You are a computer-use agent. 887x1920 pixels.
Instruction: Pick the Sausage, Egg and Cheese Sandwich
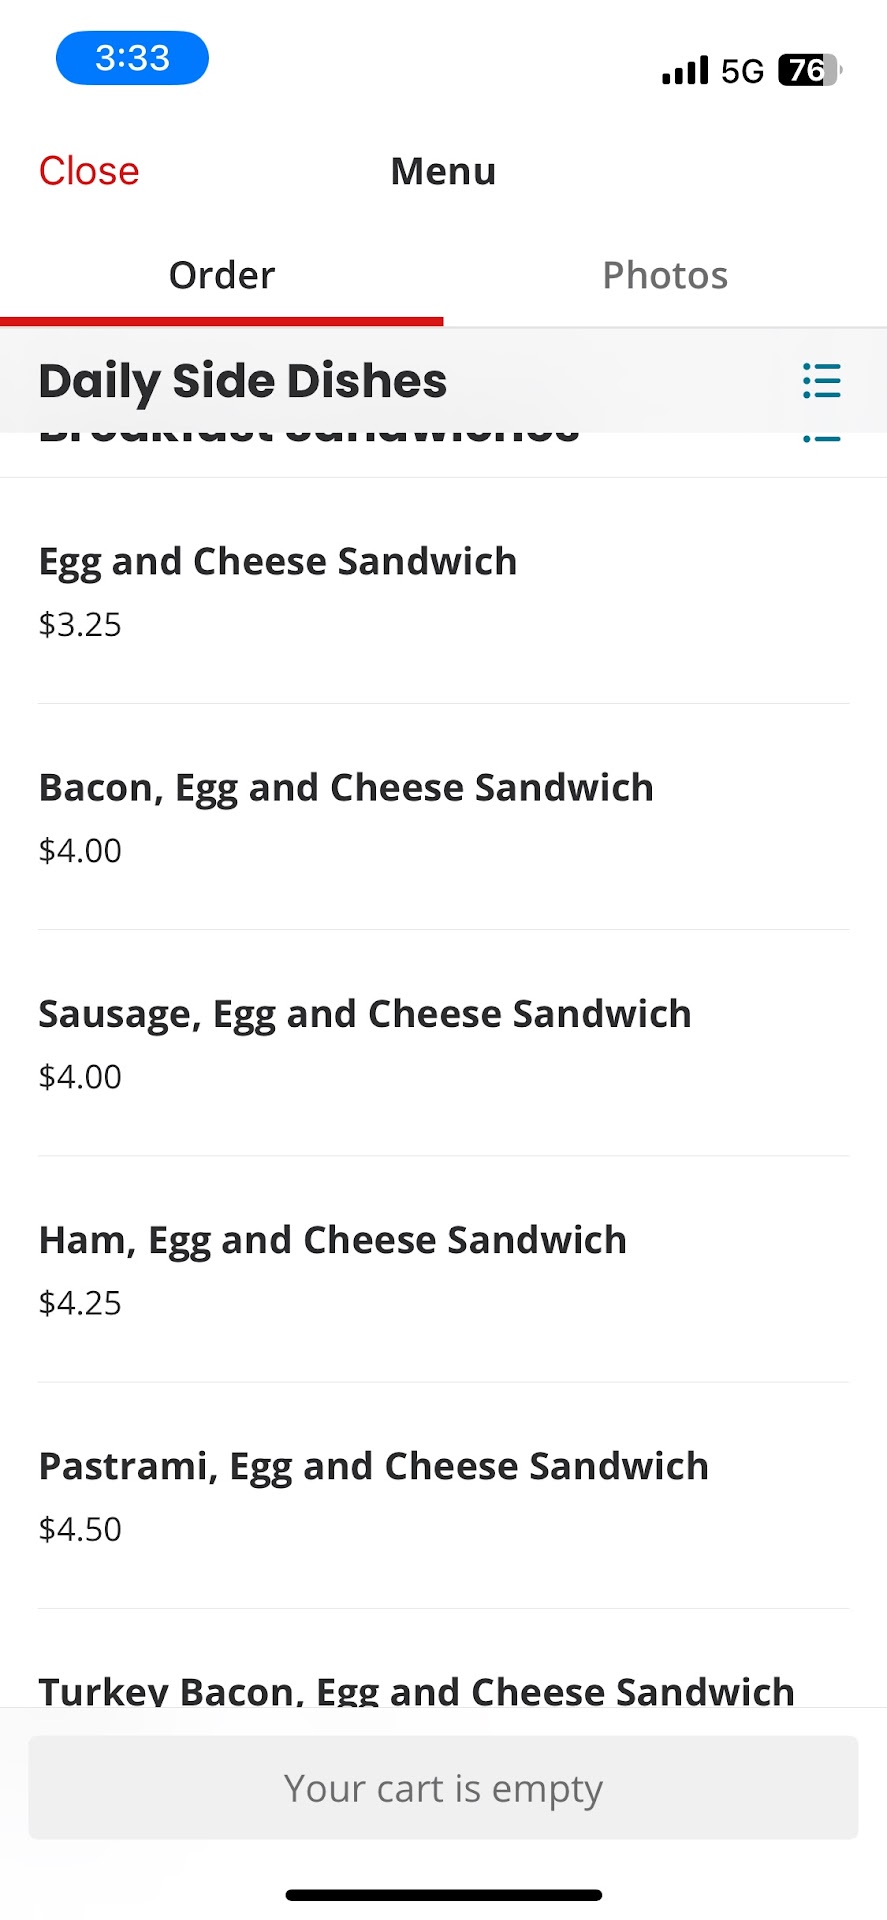365,1014
